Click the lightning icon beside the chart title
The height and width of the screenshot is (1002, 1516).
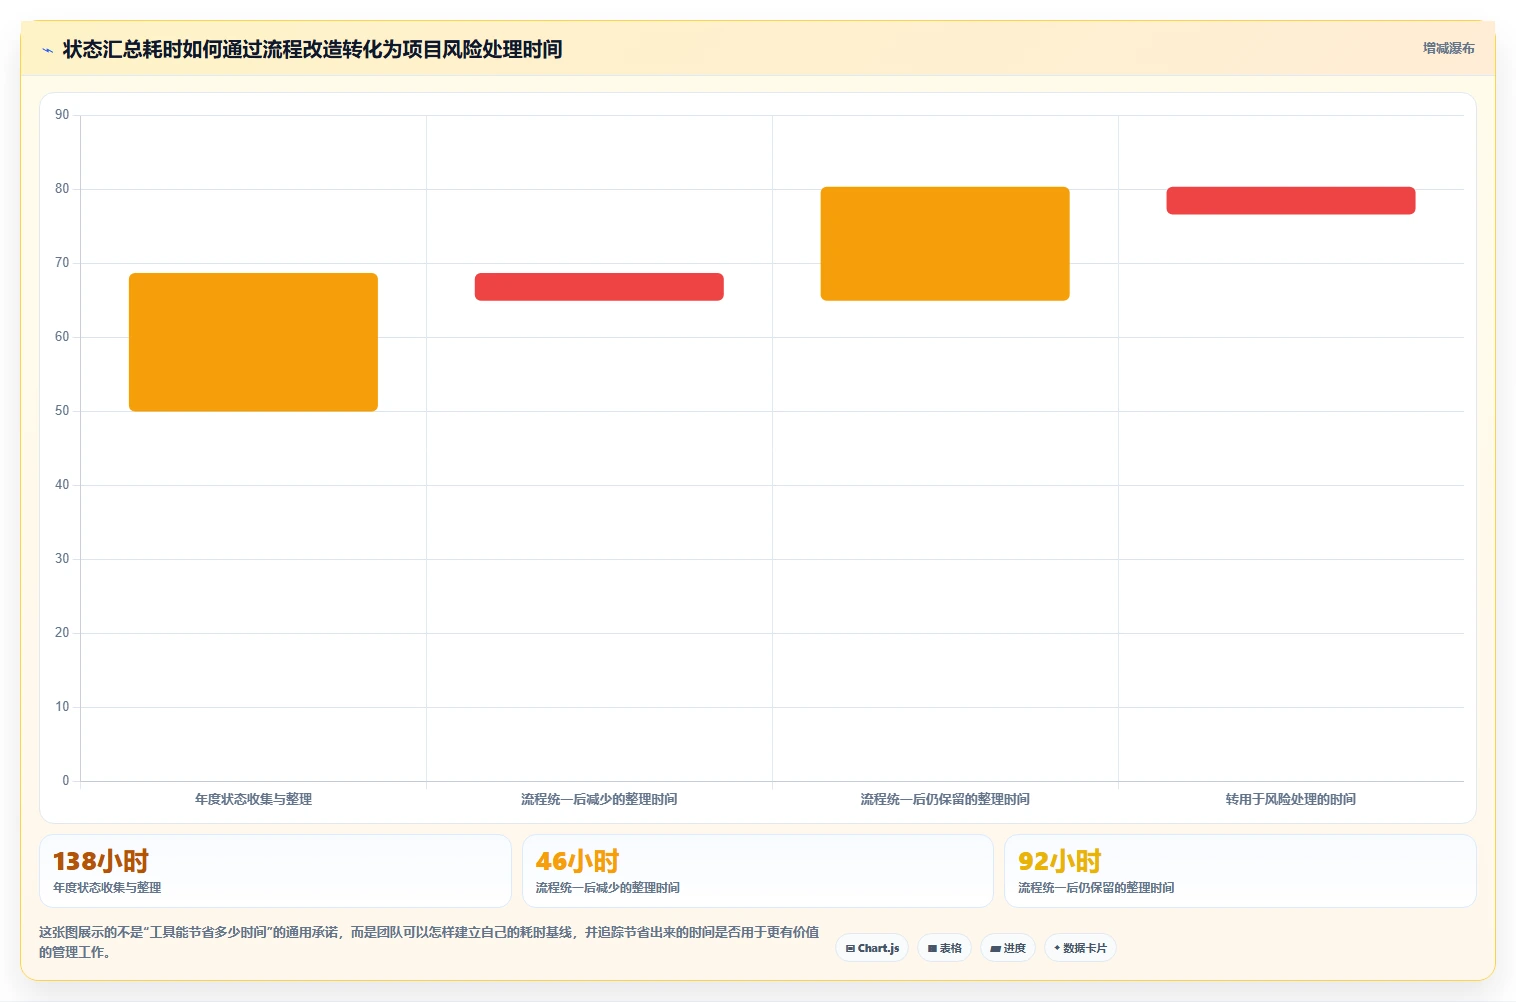(x=47, y=50)
